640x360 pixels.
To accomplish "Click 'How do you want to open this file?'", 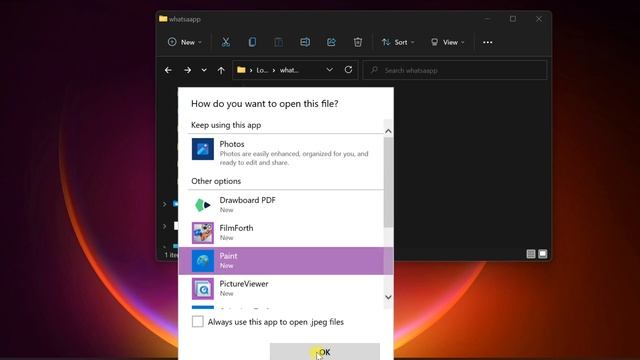I will tap(264, 104).
